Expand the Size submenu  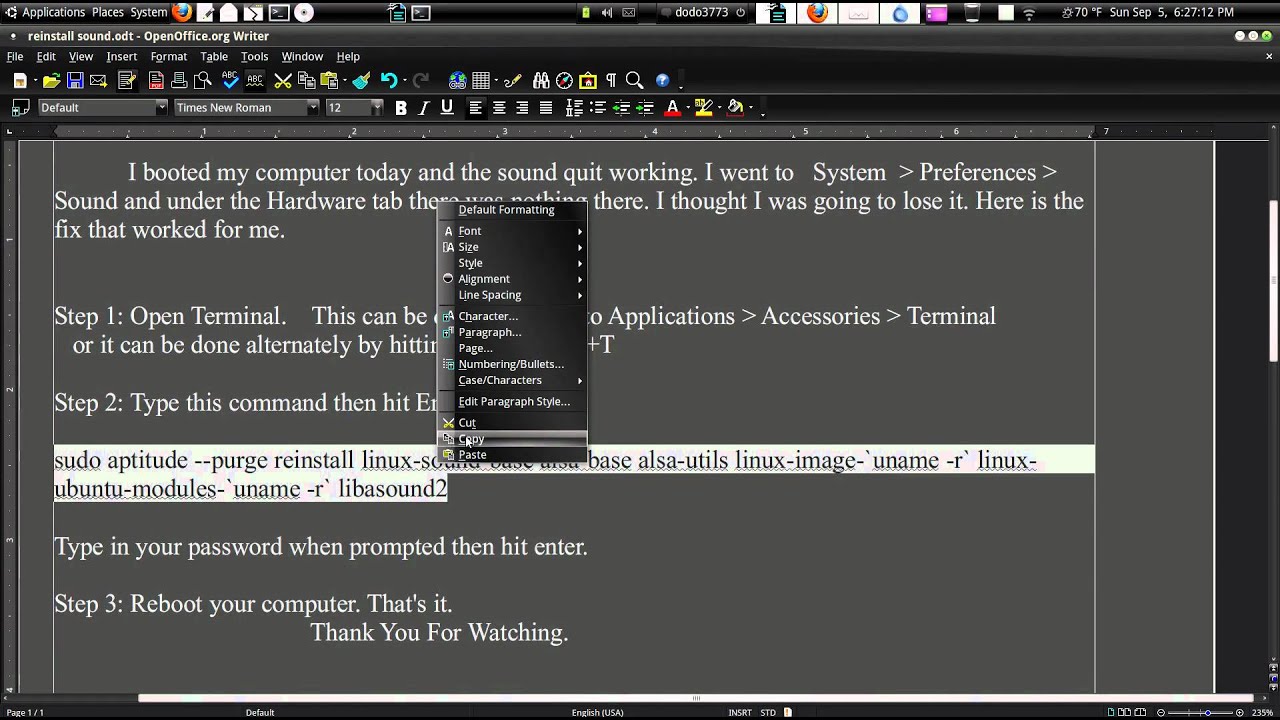513,247
